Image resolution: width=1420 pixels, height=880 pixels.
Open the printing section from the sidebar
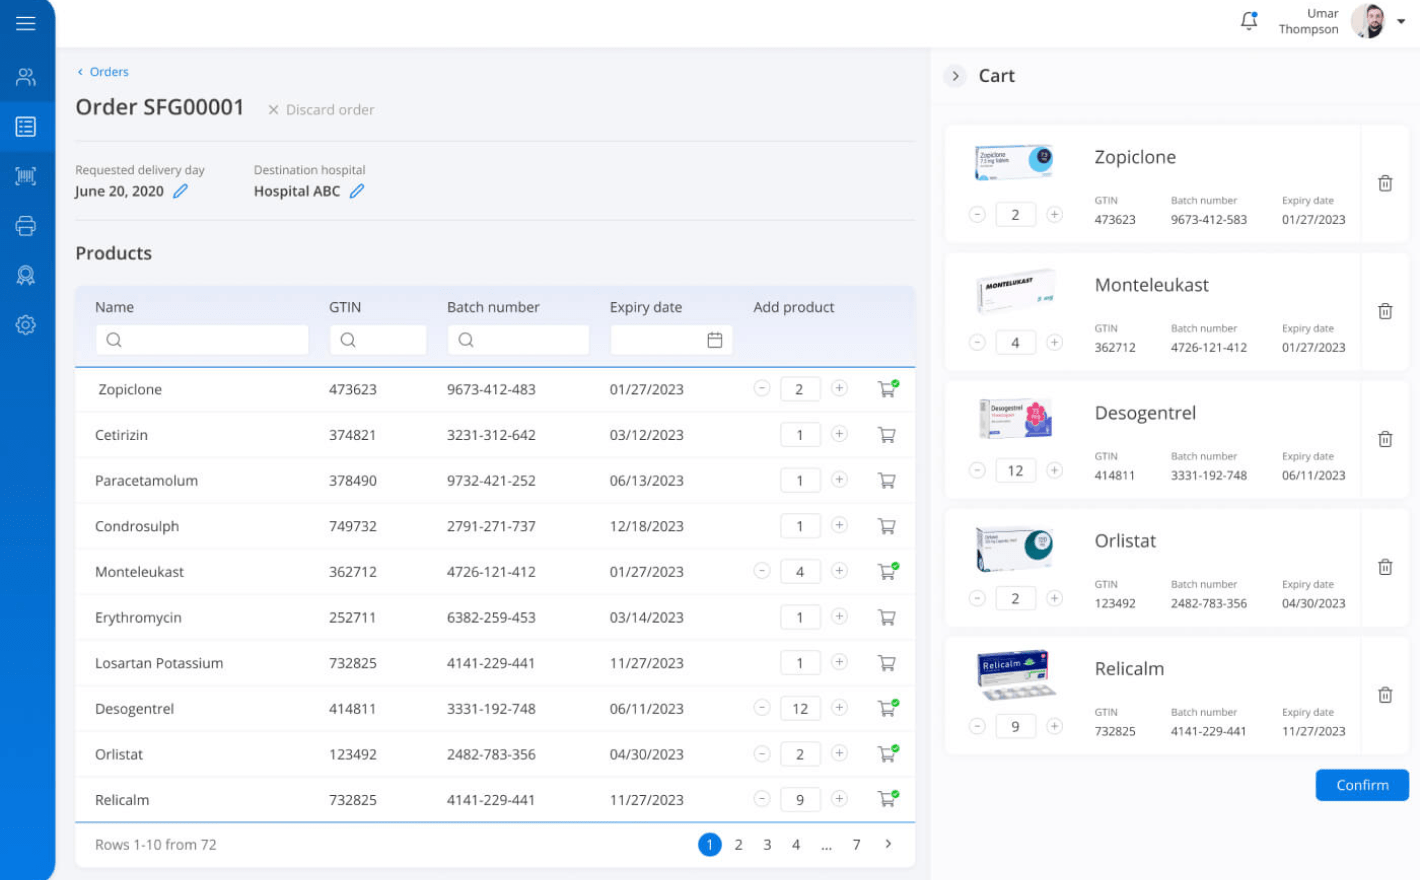pyautogui.click(x=26, y=225)
